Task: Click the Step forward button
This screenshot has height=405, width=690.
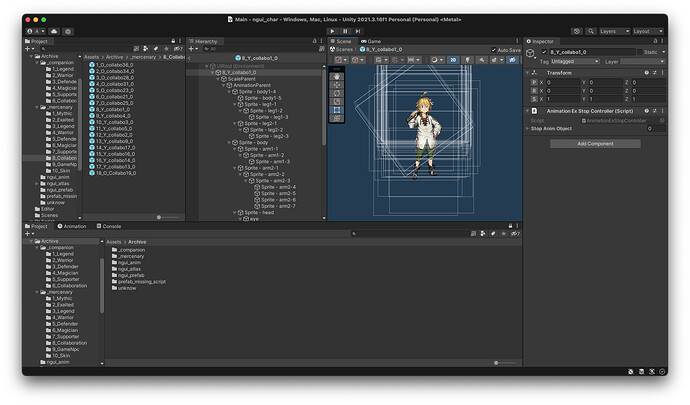Action: 358,31
